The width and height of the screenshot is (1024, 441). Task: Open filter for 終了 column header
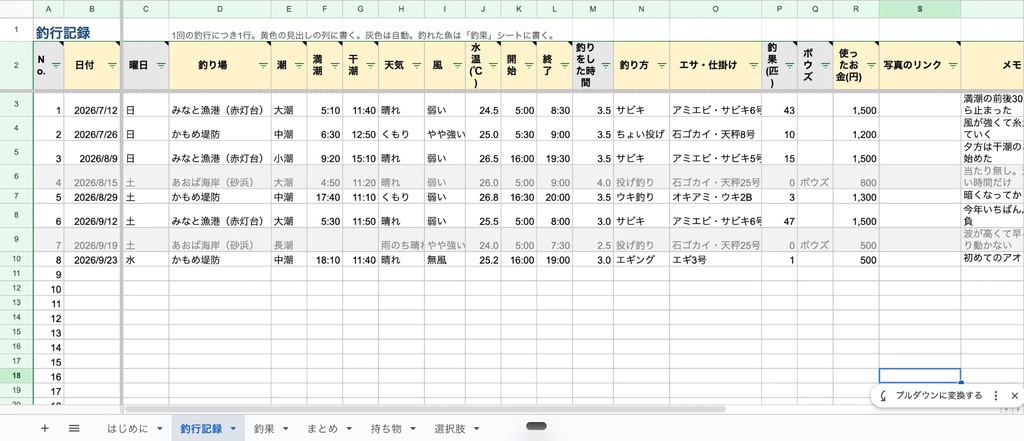tap(564, 65)
